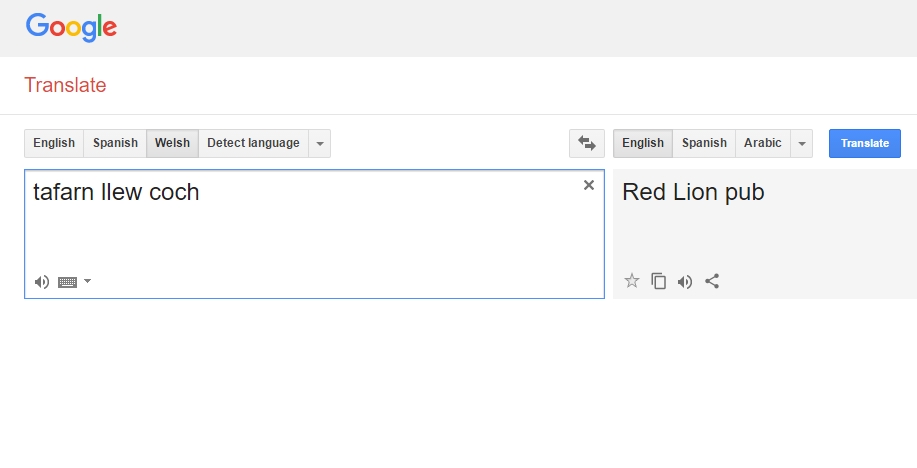Open input tools dropdown arrow beside keyboard

click(87, 281)
